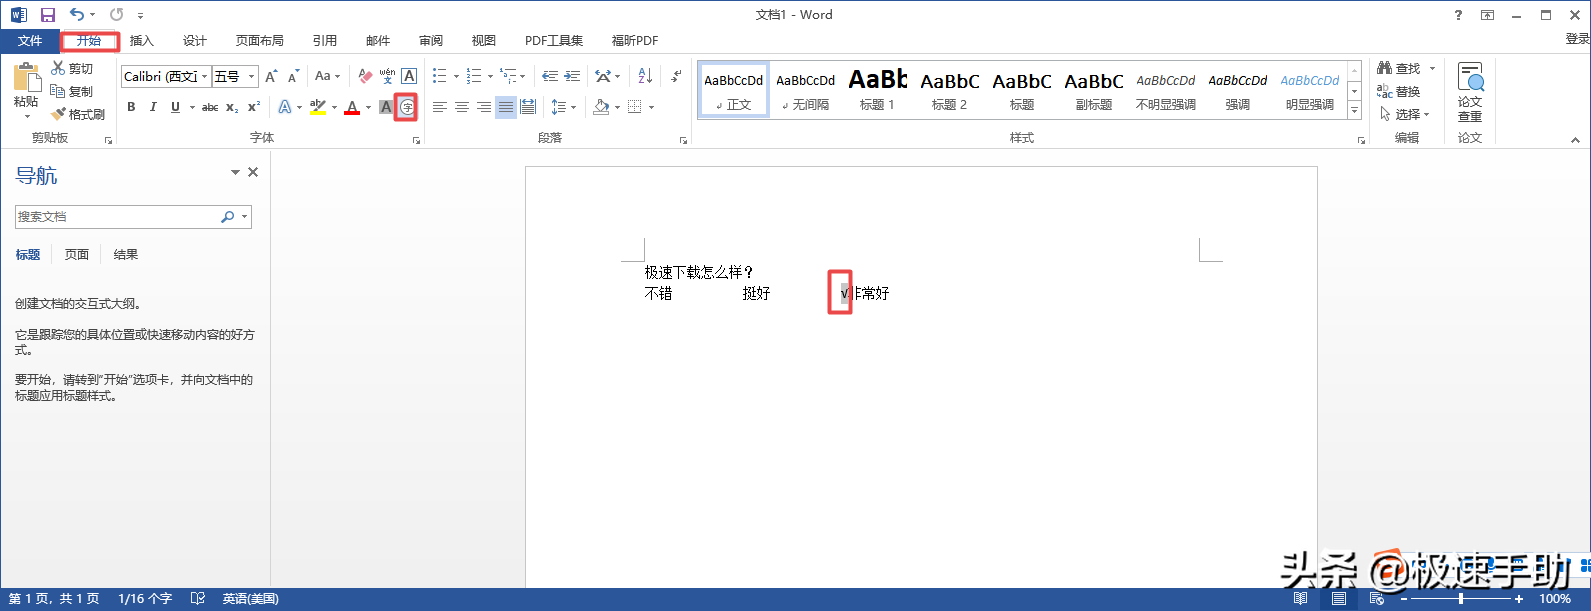Viewport: 1591px width, 611px height.
Task: Switch to the Design (设计) tab
Action: point(195,41)
